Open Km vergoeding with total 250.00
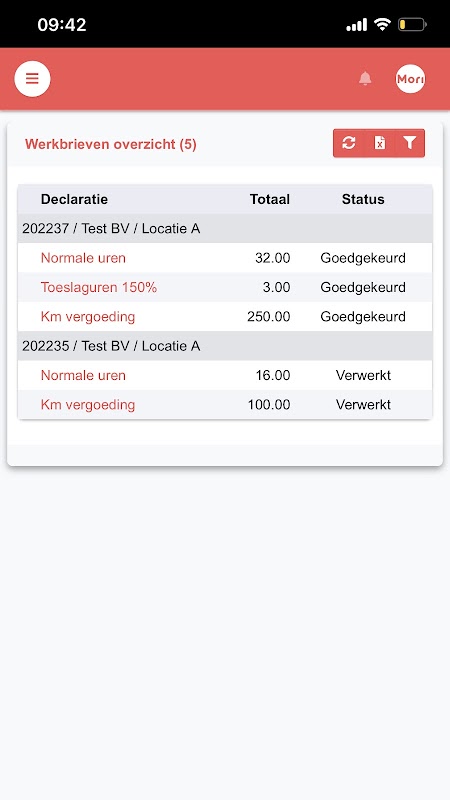This screenshot has width=450, height=800. (x=88, y=317)
